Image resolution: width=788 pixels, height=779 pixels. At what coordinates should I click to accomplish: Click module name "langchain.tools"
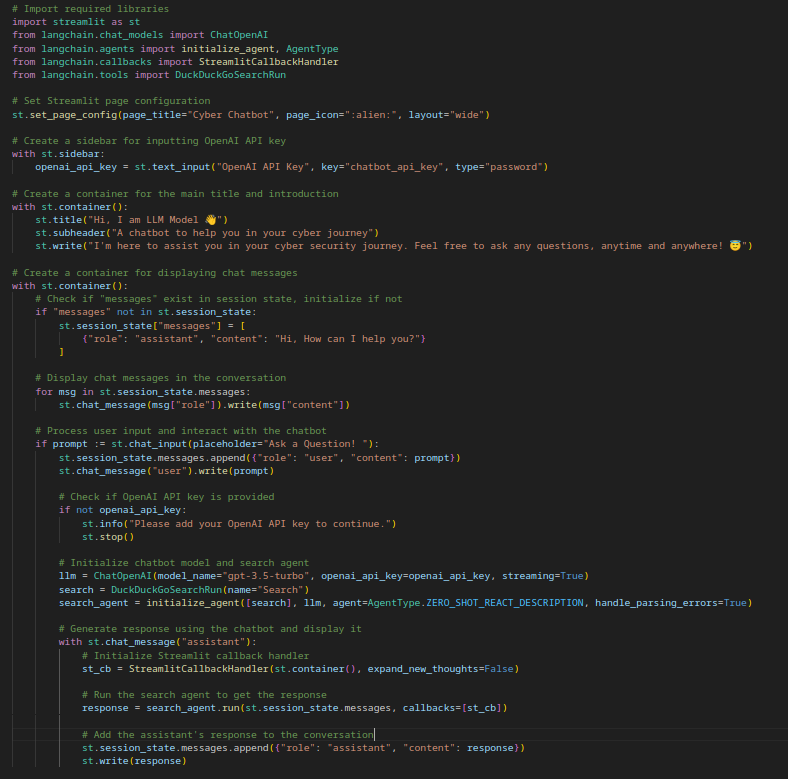84,75
